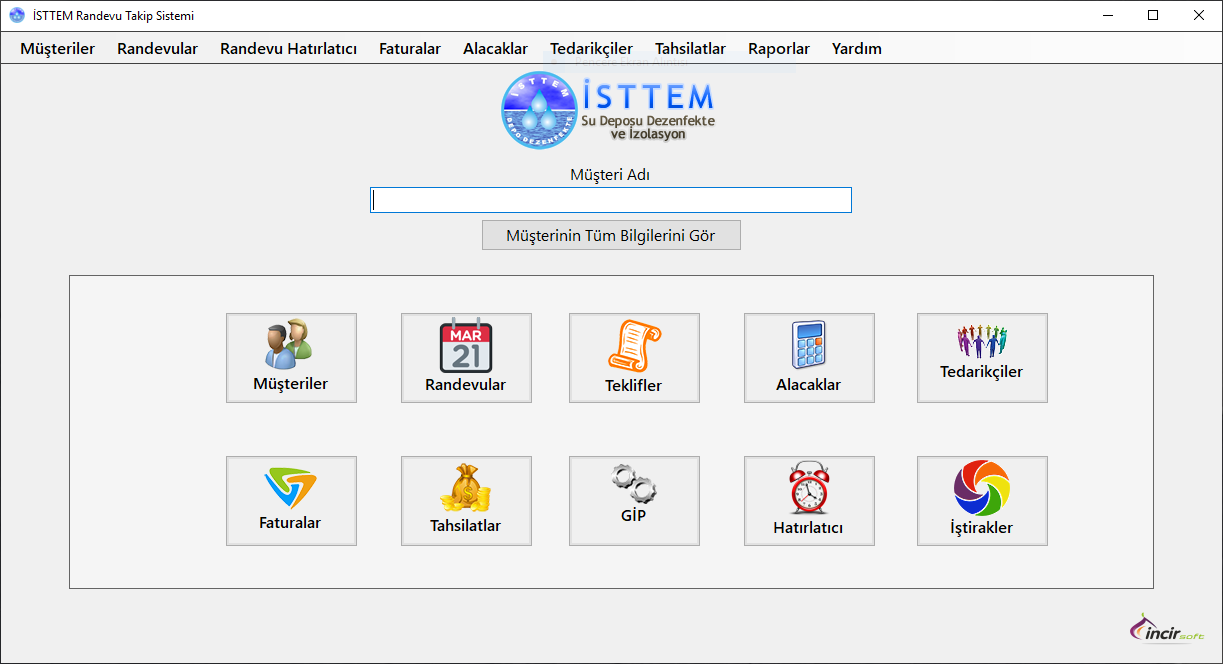Open the Alacaklar calculator icon button
The height and width of the screenshot is (664, 1223).
[x=809, y=358]
